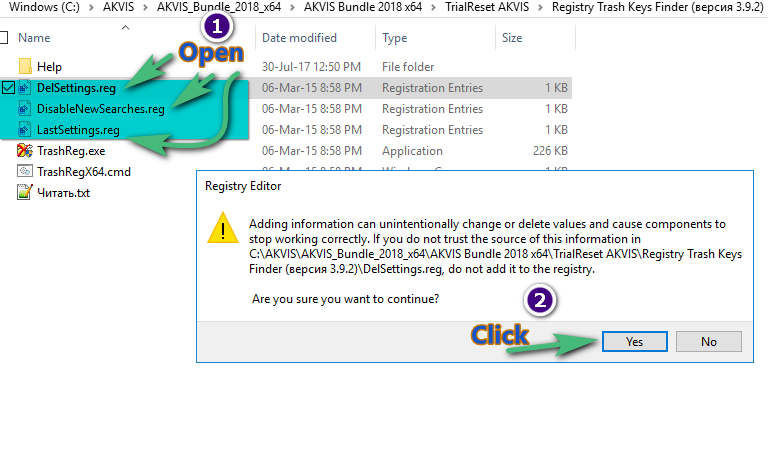Select the Help folder name
This screenshot has height=463, width=768.
tap(49, 67)
